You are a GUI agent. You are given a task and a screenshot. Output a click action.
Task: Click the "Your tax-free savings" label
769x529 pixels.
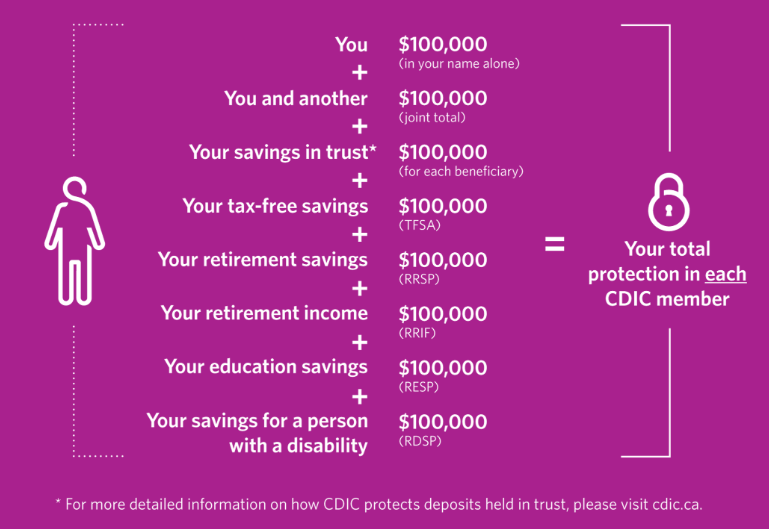275,206
